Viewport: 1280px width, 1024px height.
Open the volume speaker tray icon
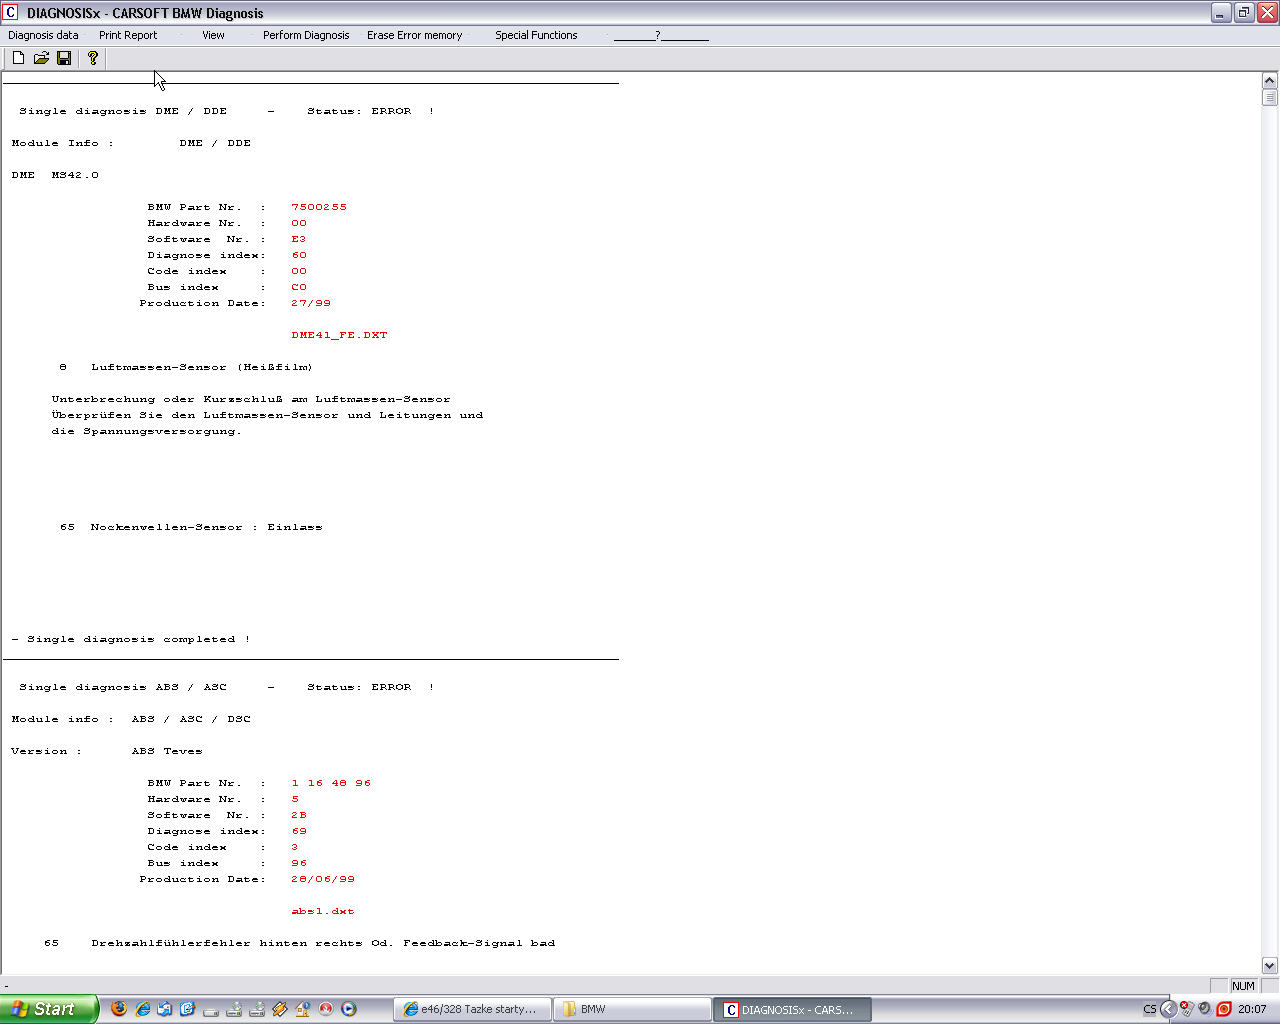[1205, 1009]
